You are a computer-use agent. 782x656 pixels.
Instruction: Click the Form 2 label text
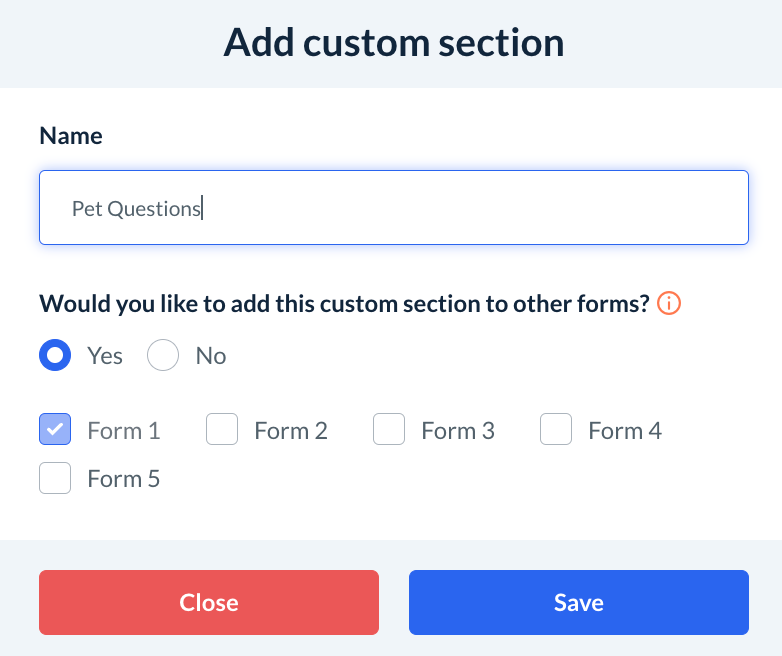pos(291,431)
